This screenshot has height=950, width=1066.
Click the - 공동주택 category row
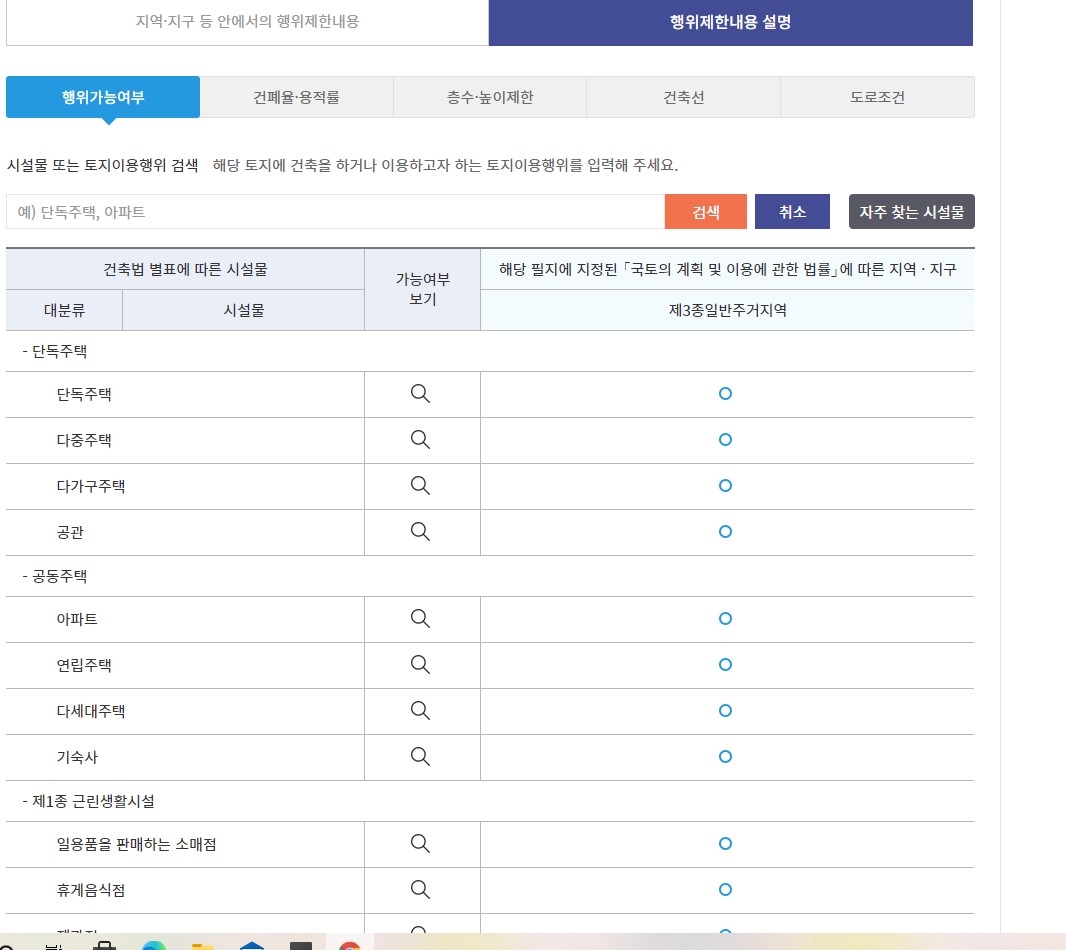tap(490, 577)
